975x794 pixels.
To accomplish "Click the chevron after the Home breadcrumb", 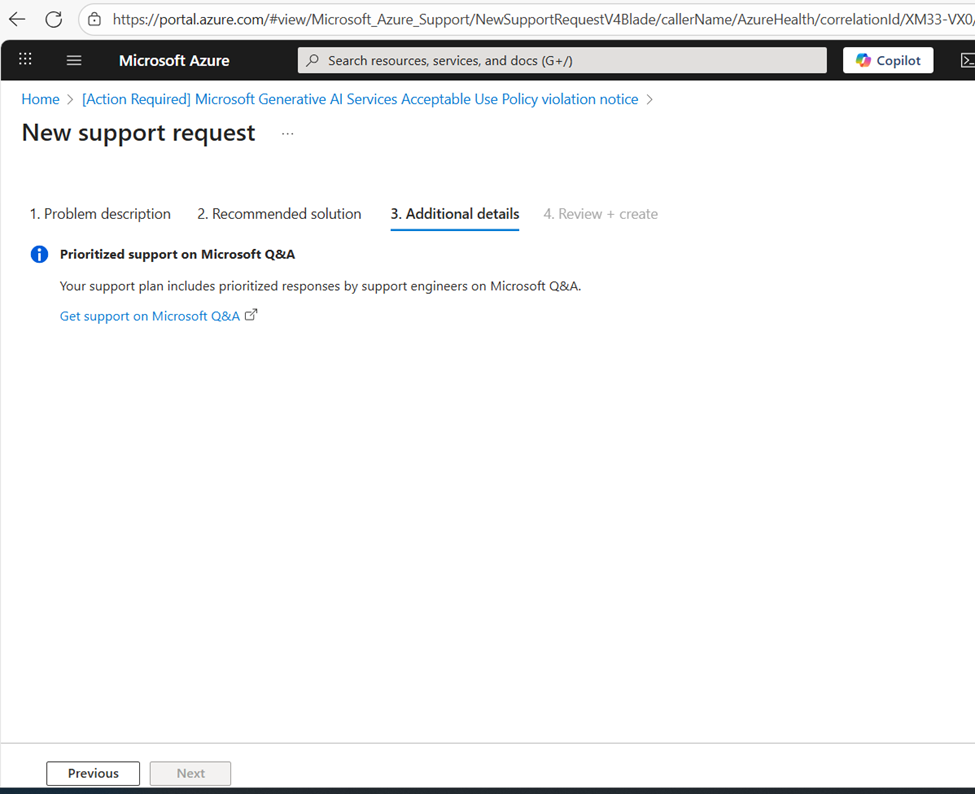I will [70, 99].
